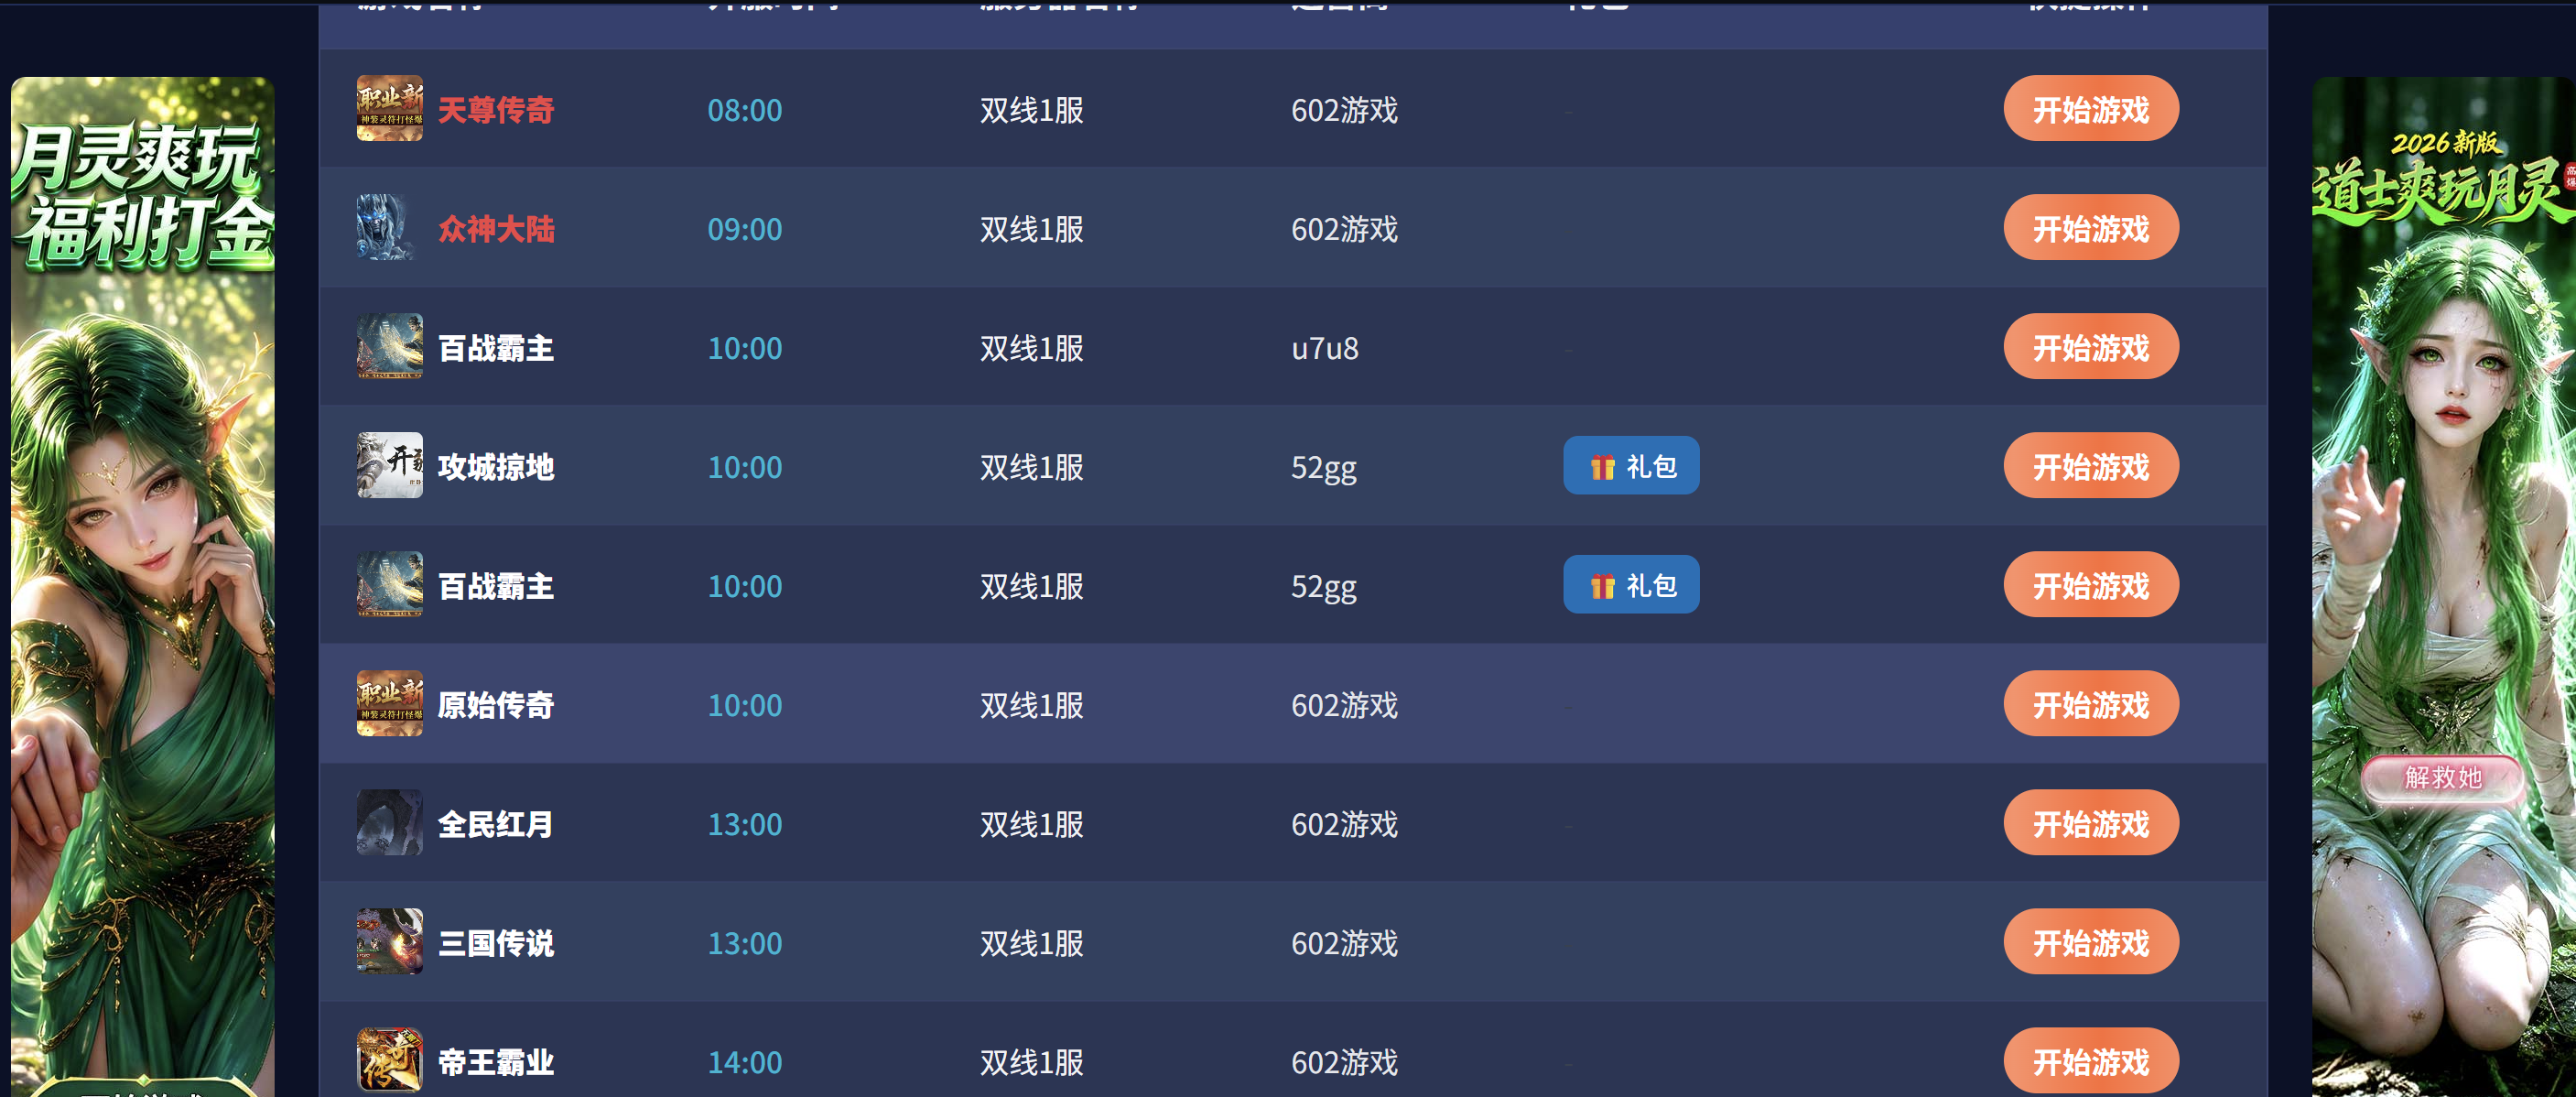Click the 解救她 button on right ad

click(x=2442, y=777)
